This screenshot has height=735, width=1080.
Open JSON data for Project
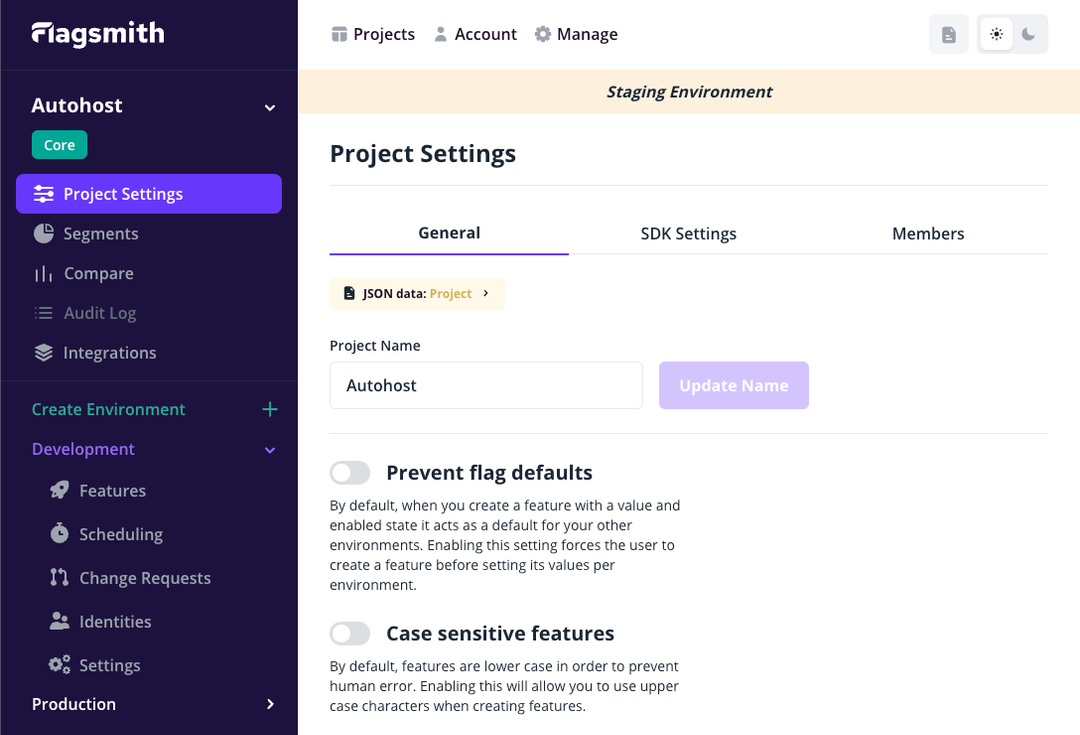click(x=417, y=293)
